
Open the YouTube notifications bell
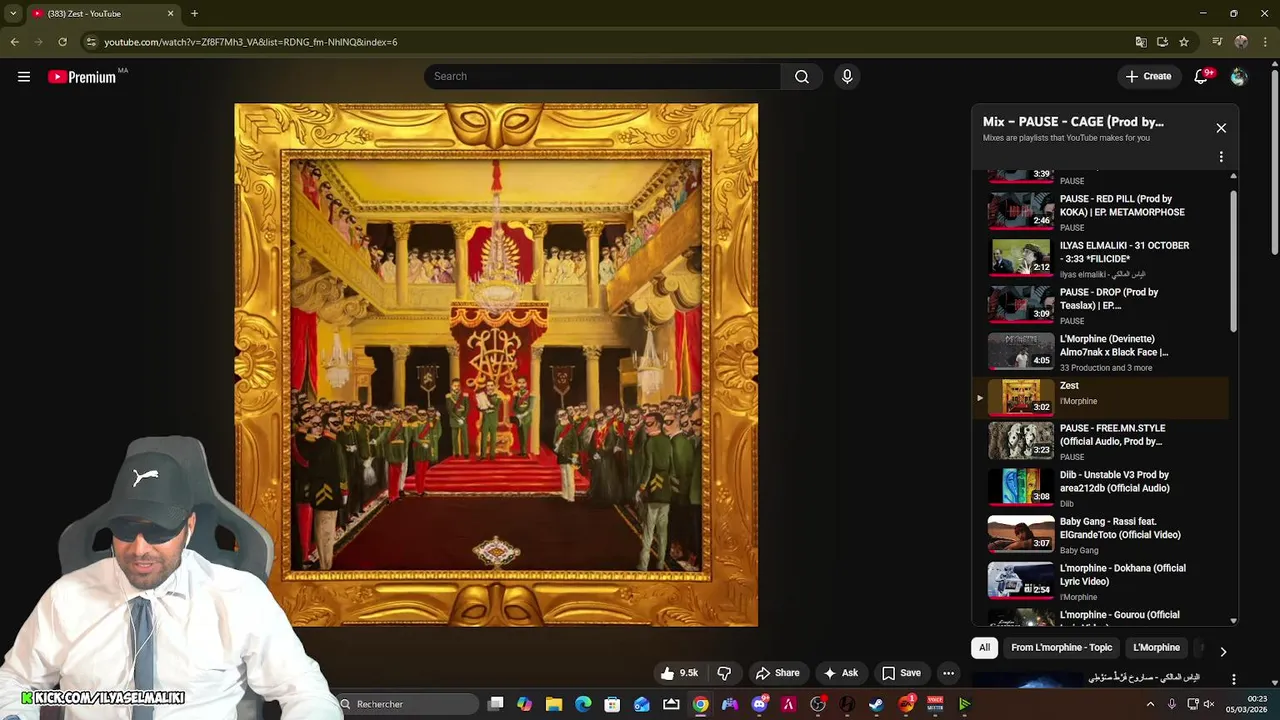click(1201, 77)
